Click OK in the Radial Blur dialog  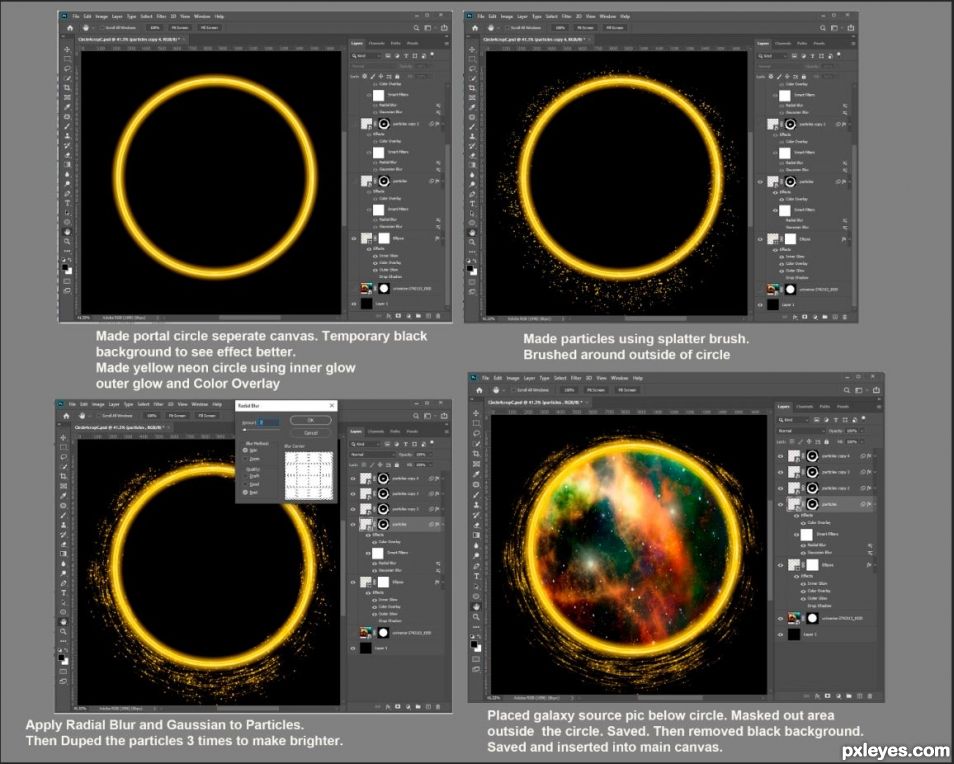click(311, 420)
